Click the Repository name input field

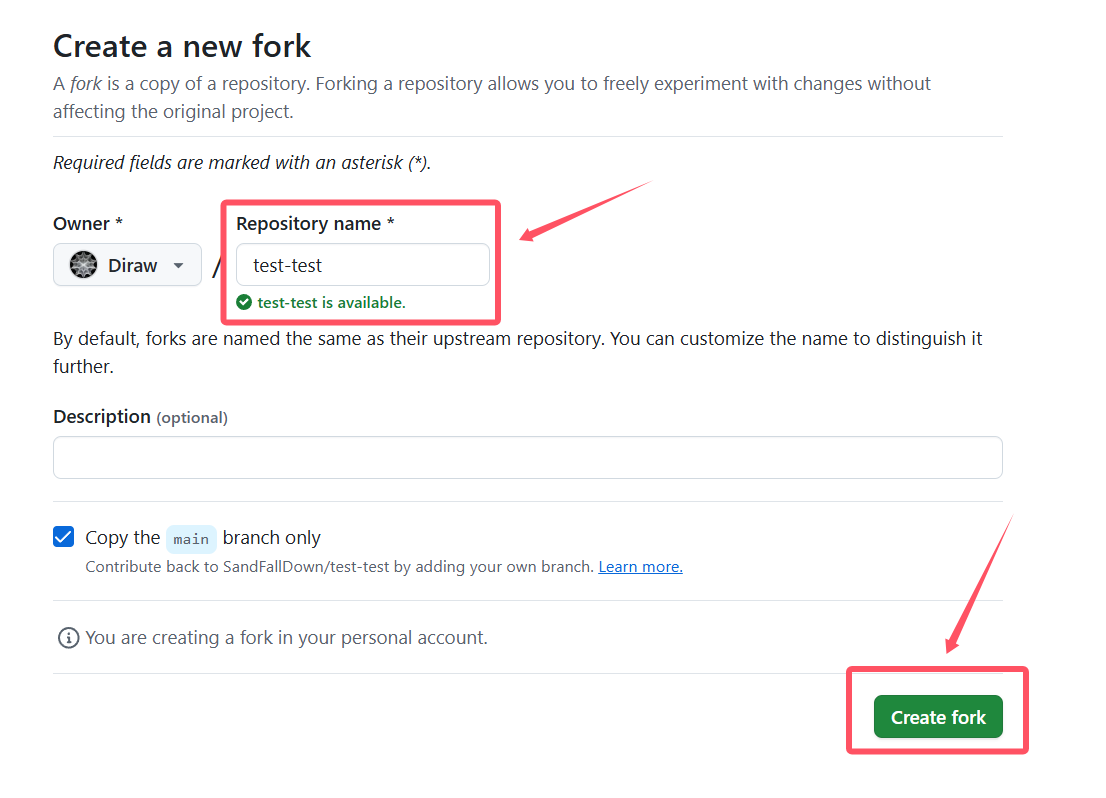click(363, 265)
